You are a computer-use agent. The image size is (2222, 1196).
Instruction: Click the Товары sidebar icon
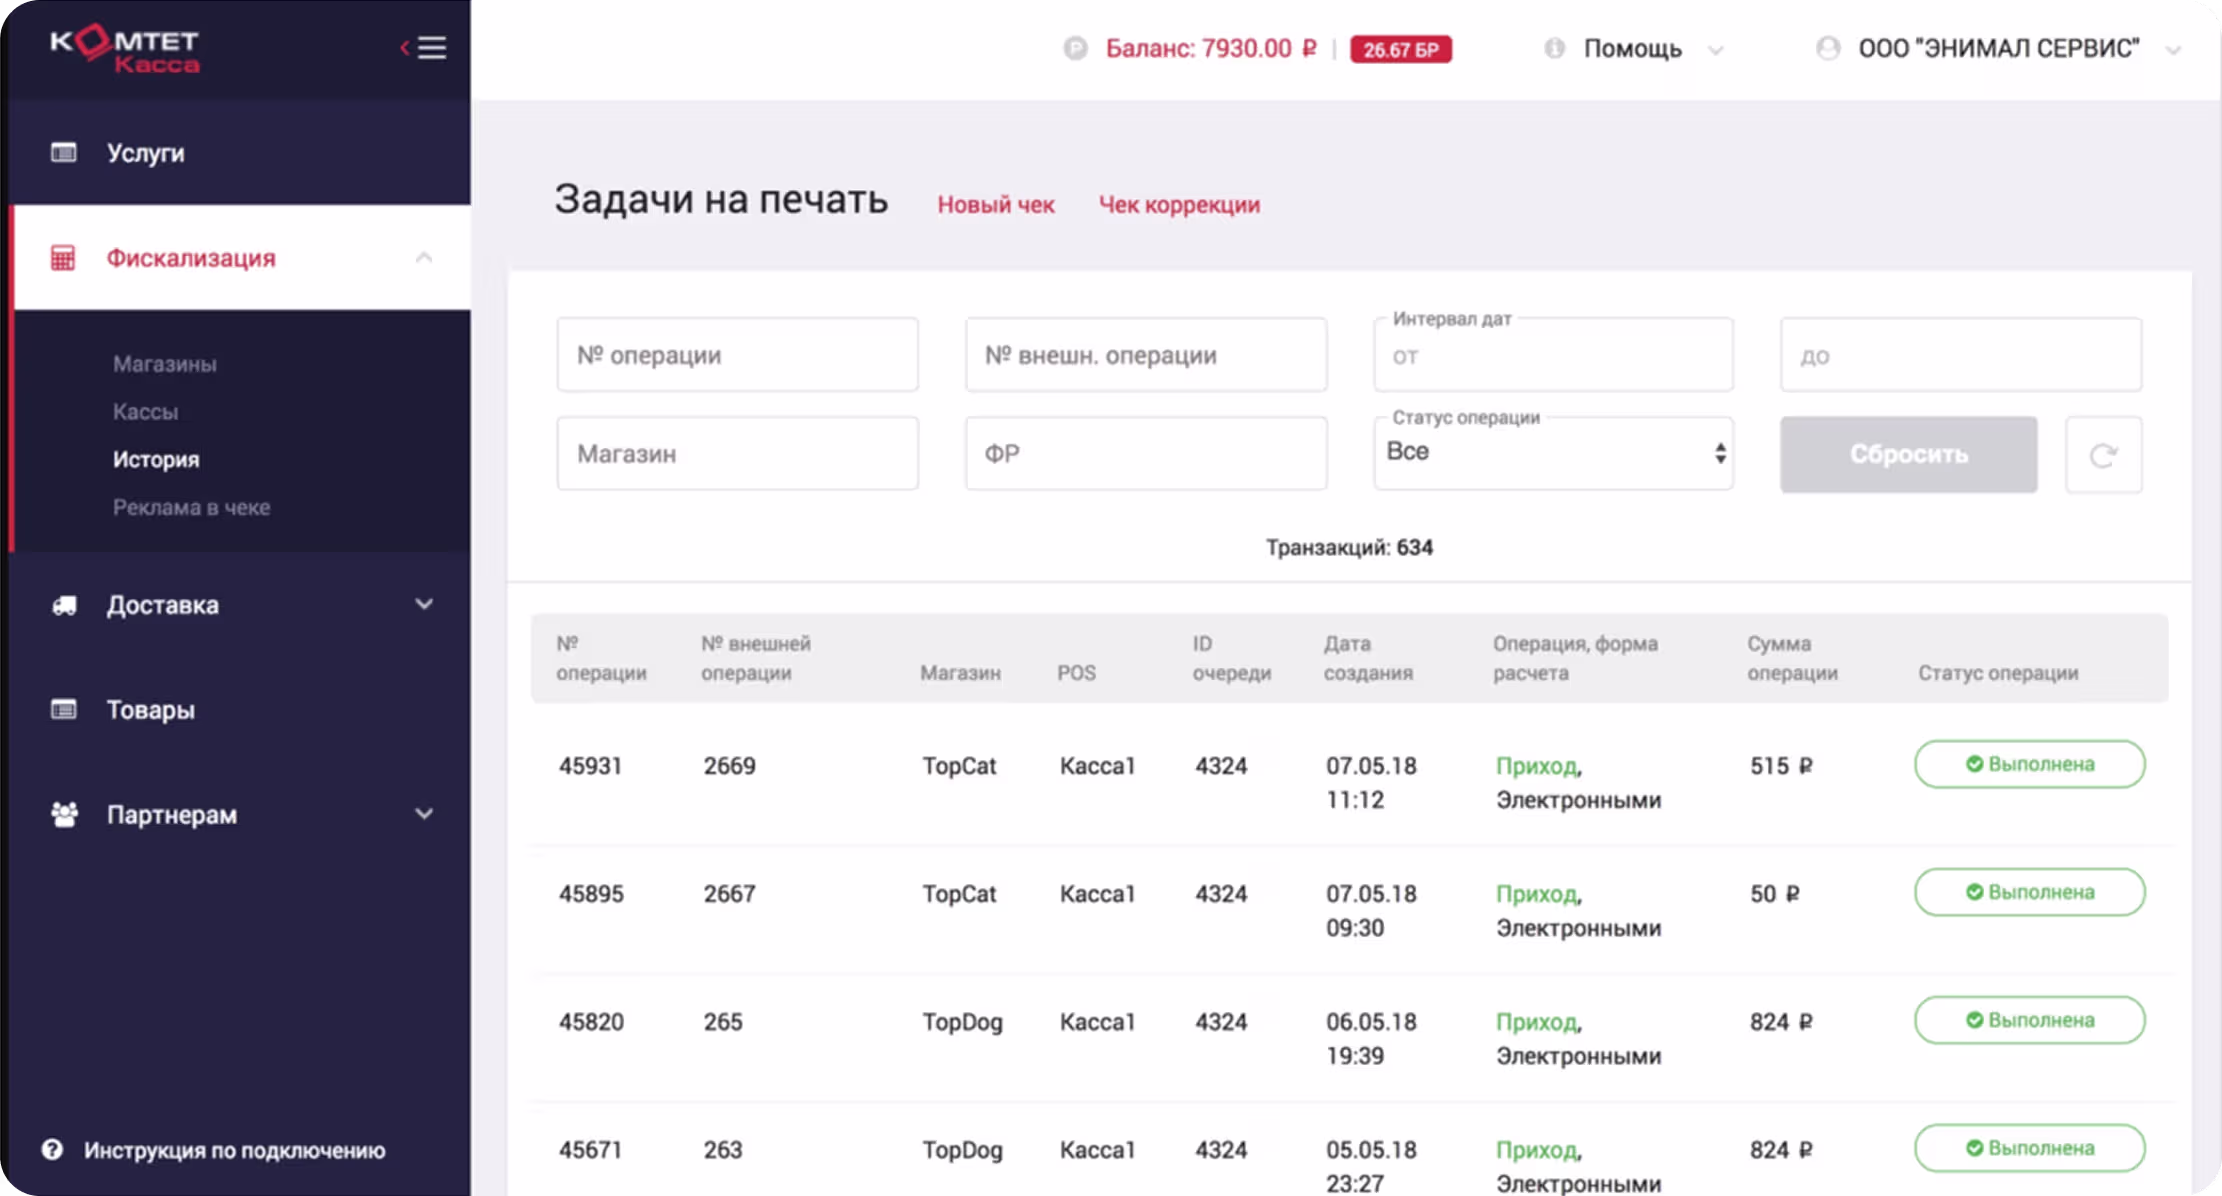(64, 710)
